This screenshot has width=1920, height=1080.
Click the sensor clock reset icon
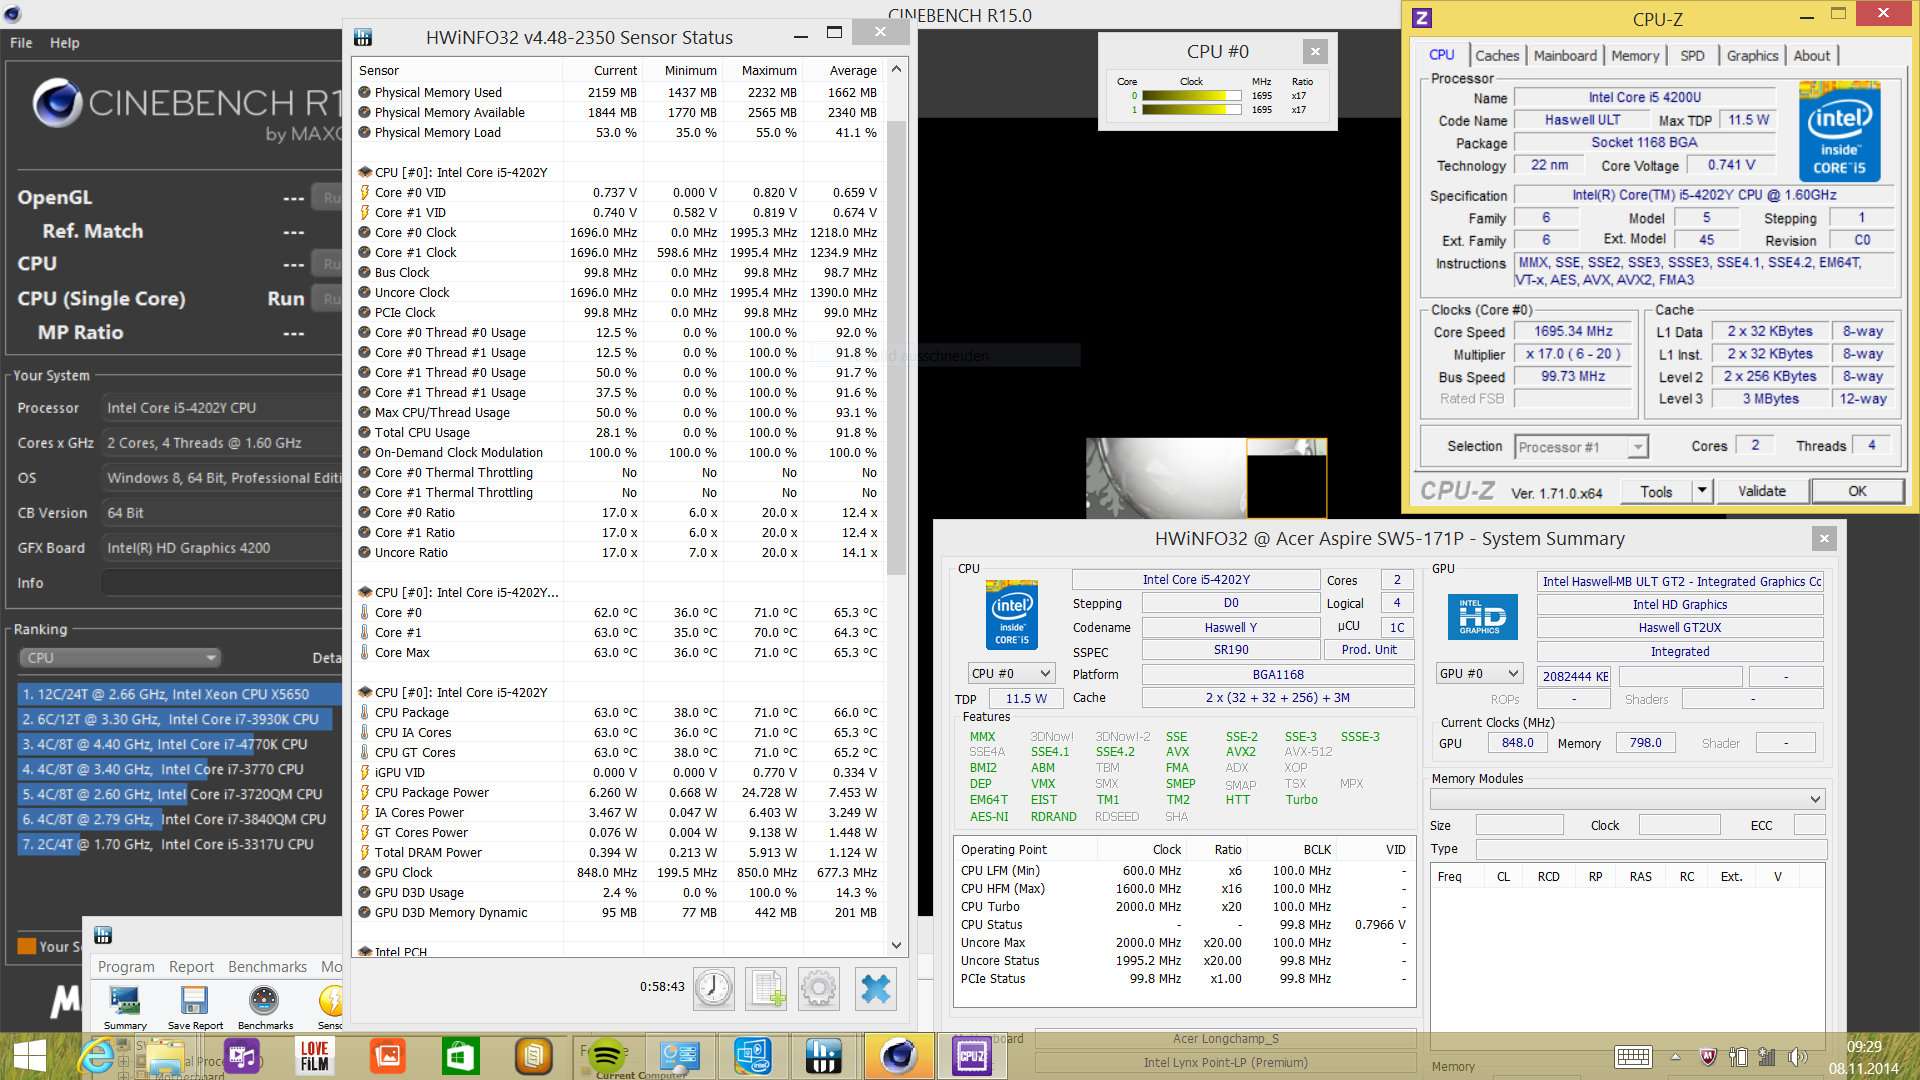tap(713, 988)
